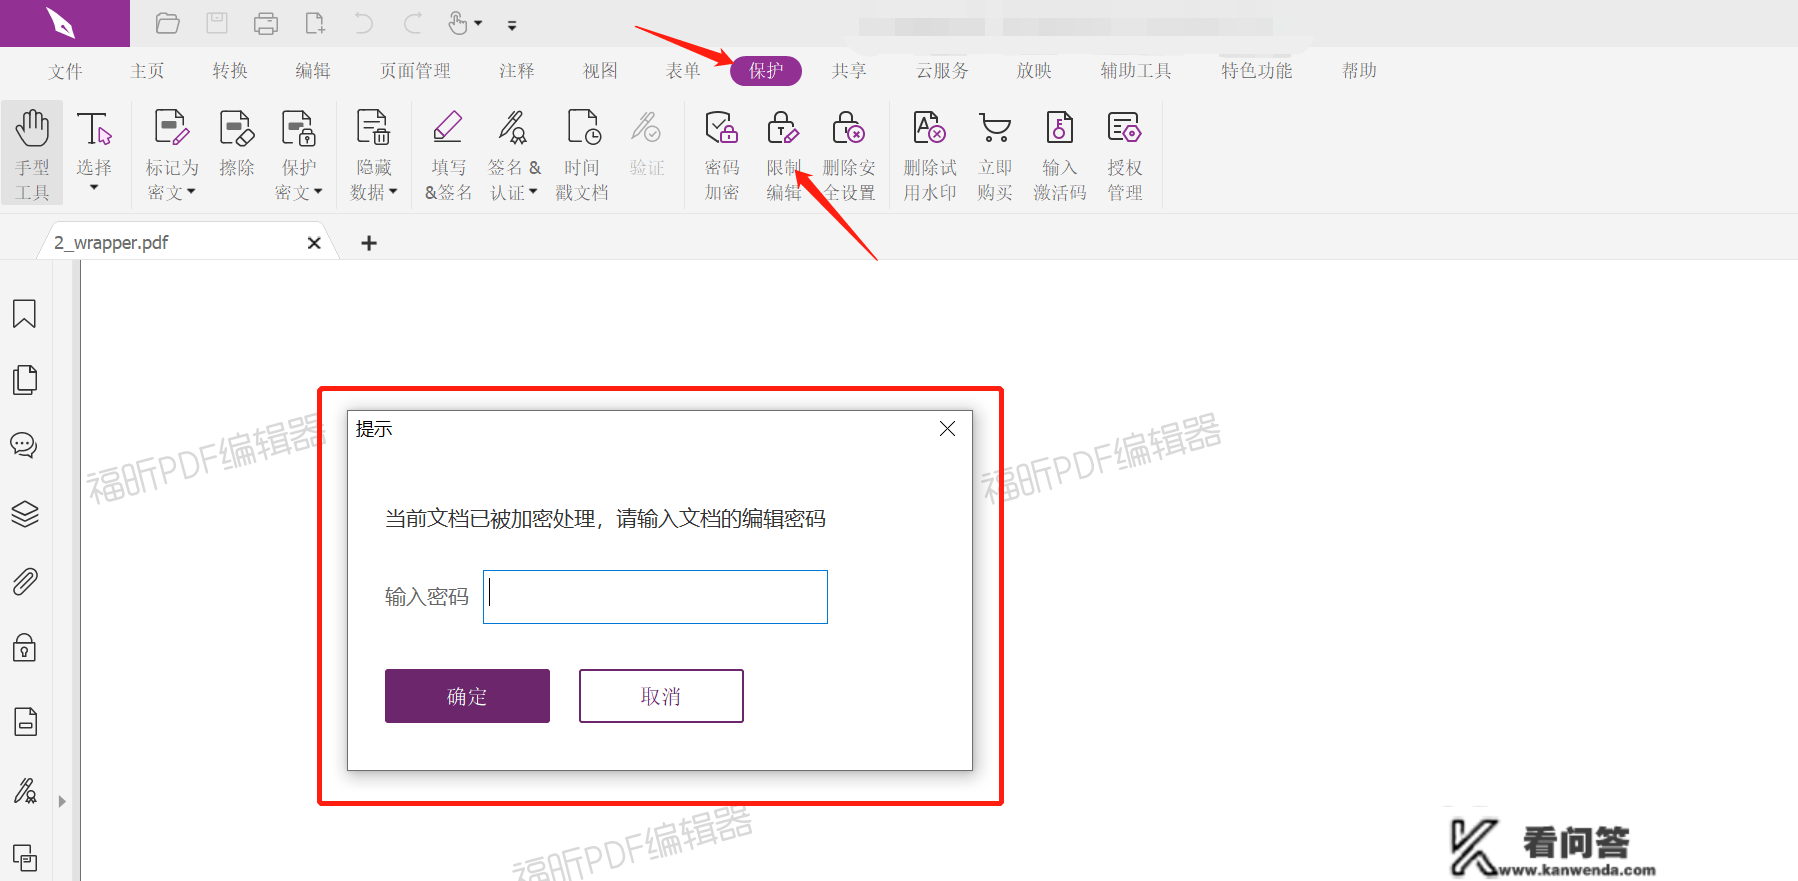Viewport: 1798px width, 881px height.
Task: Click the Select (选择) tool icon
Action: [x=94, y=130]
